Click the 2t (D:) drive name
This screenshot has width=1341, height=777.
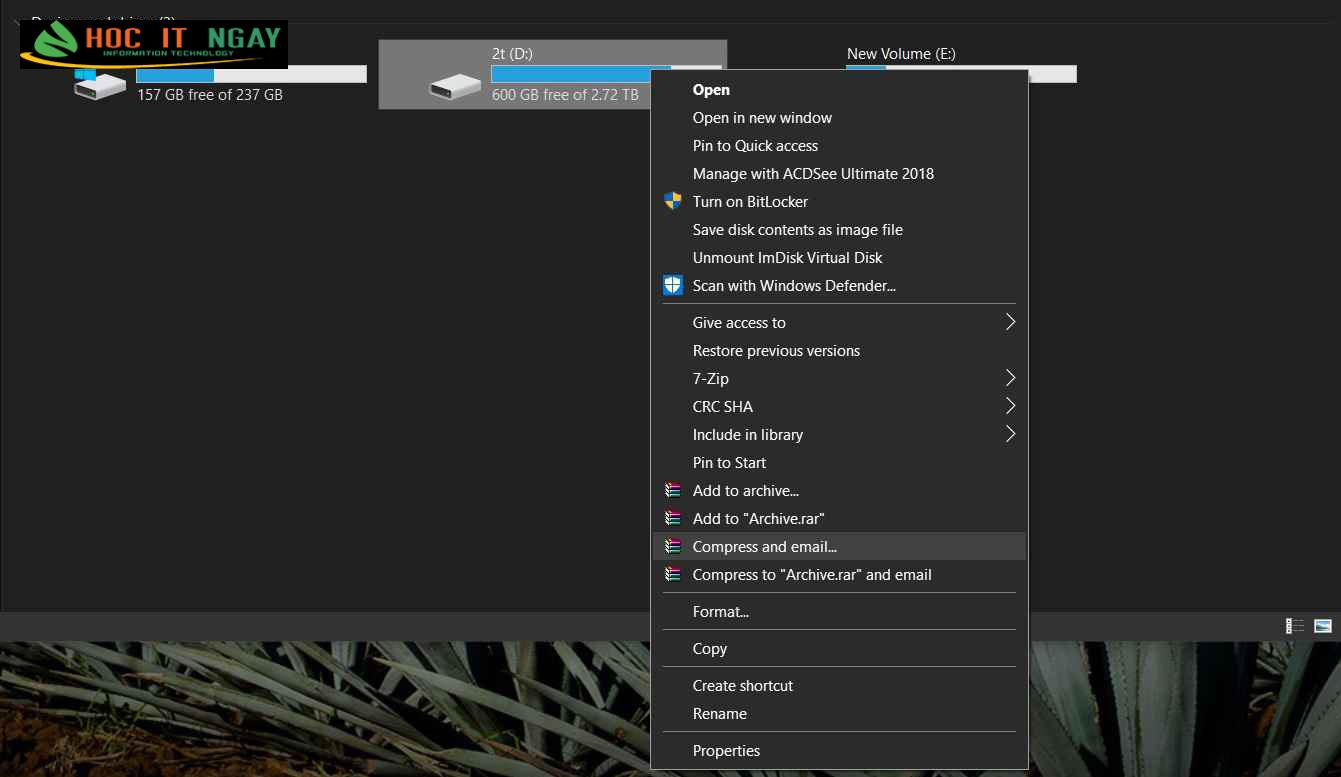click(512, 54)
